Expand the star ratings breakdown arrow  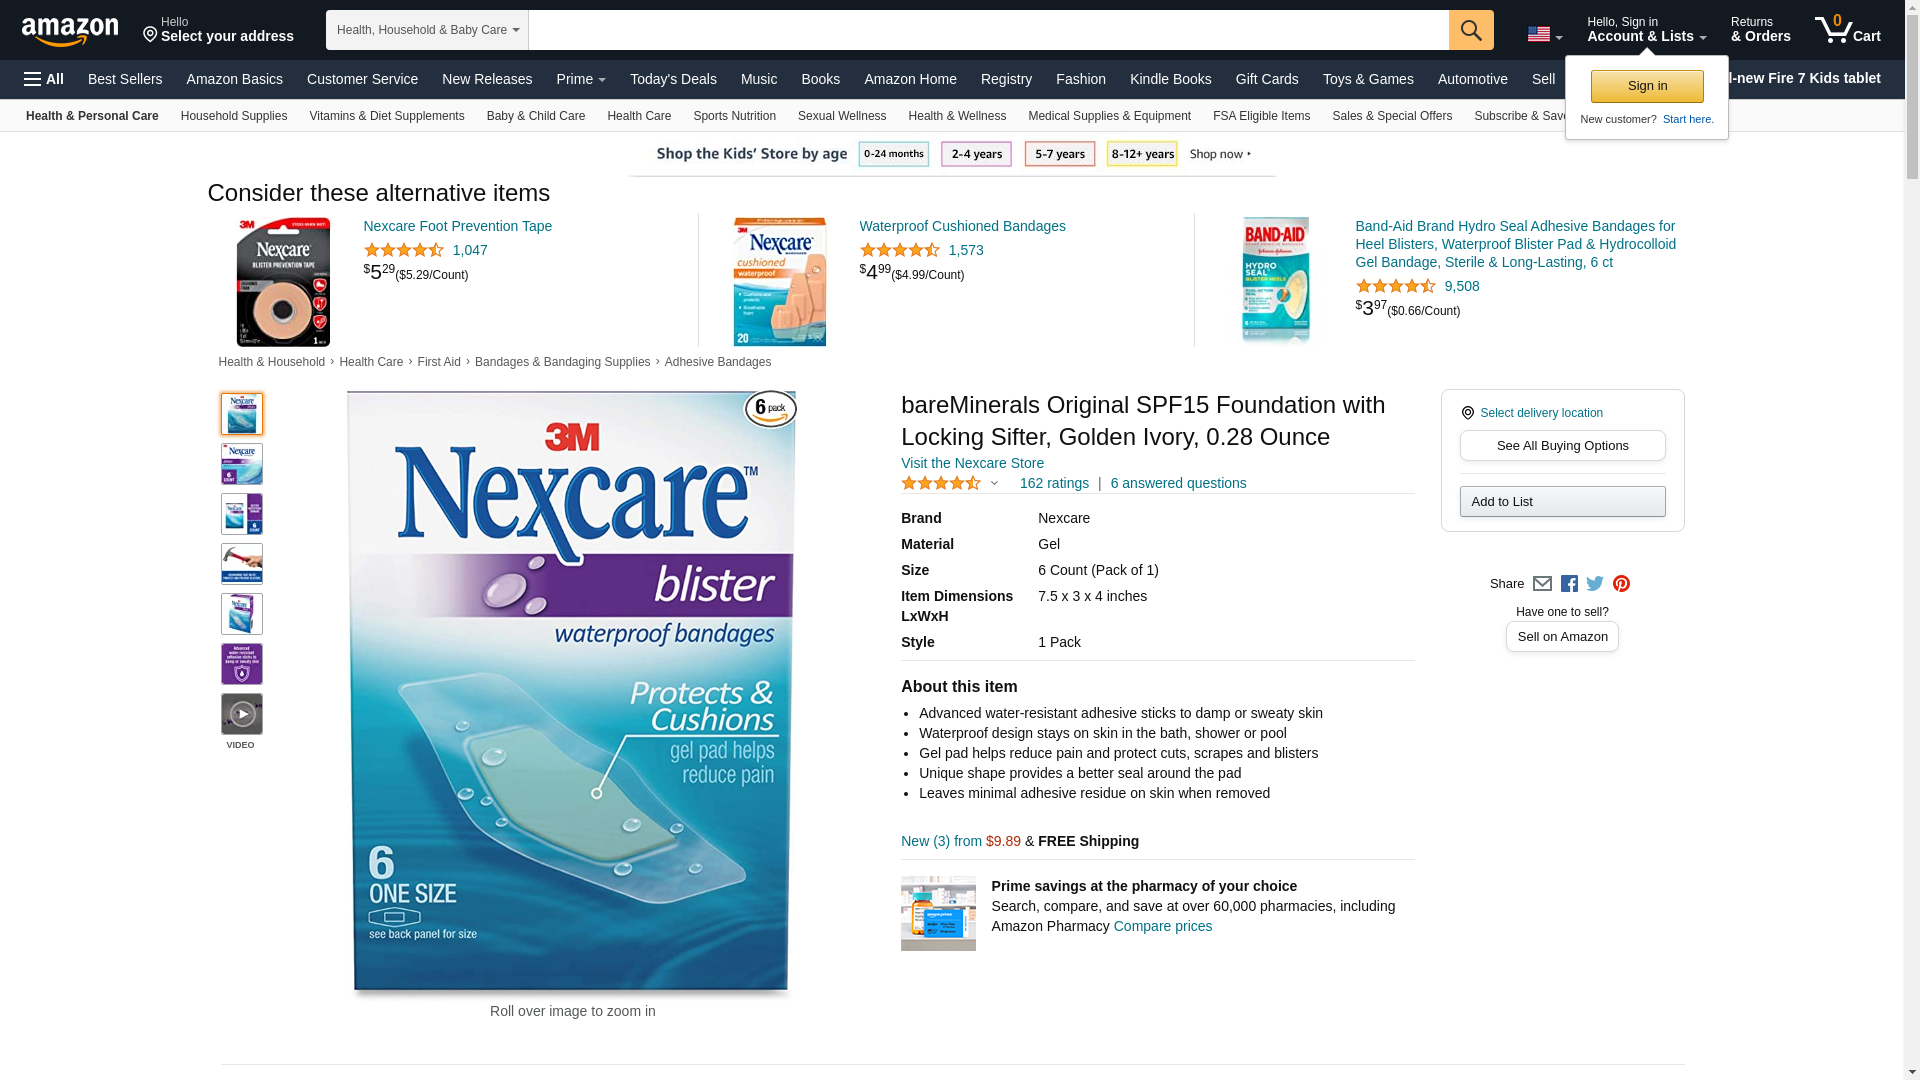[x=994, y=484]
